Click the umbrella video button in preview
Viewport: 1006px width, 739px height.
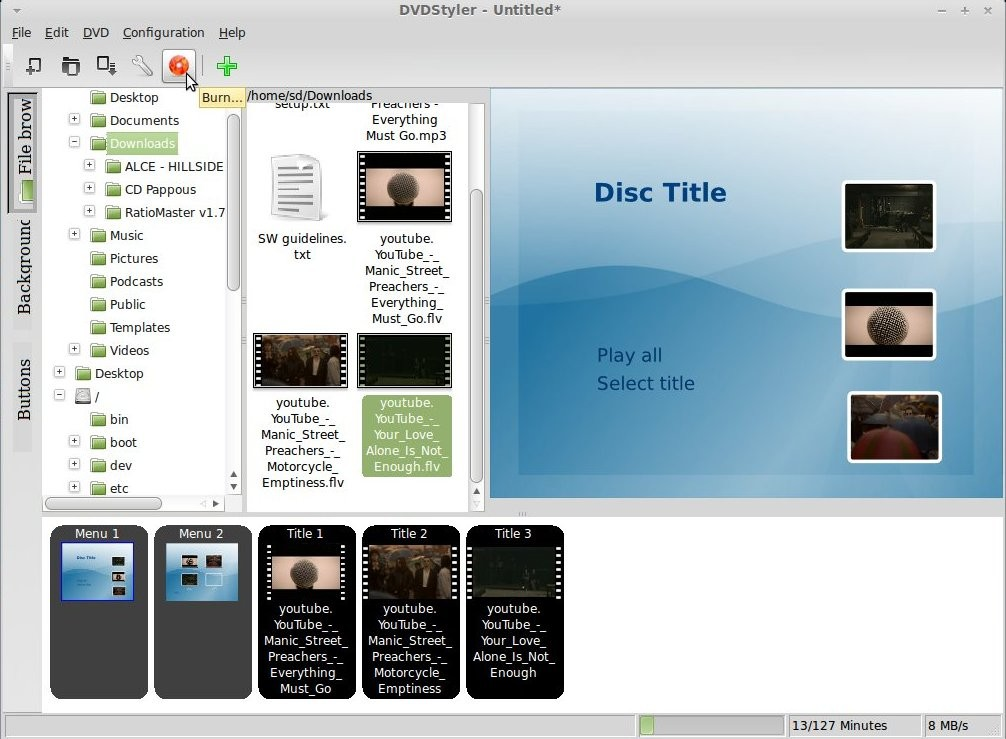pos(894,427)
